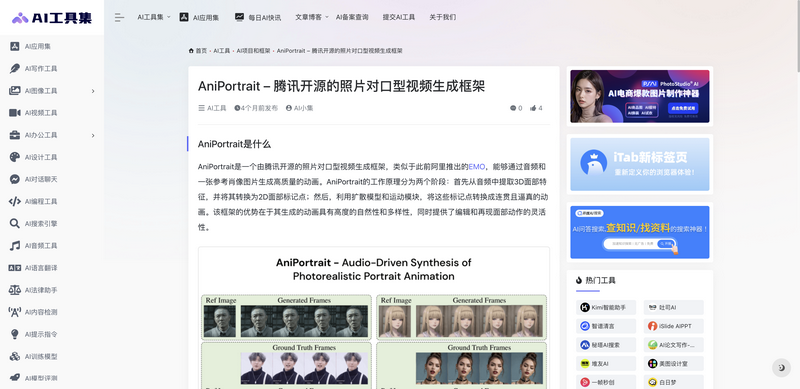Open 白日梦 in 热门工具
The height and width of the screenshot is (389, 800).
pyautogui.click(x=673, y=382)
